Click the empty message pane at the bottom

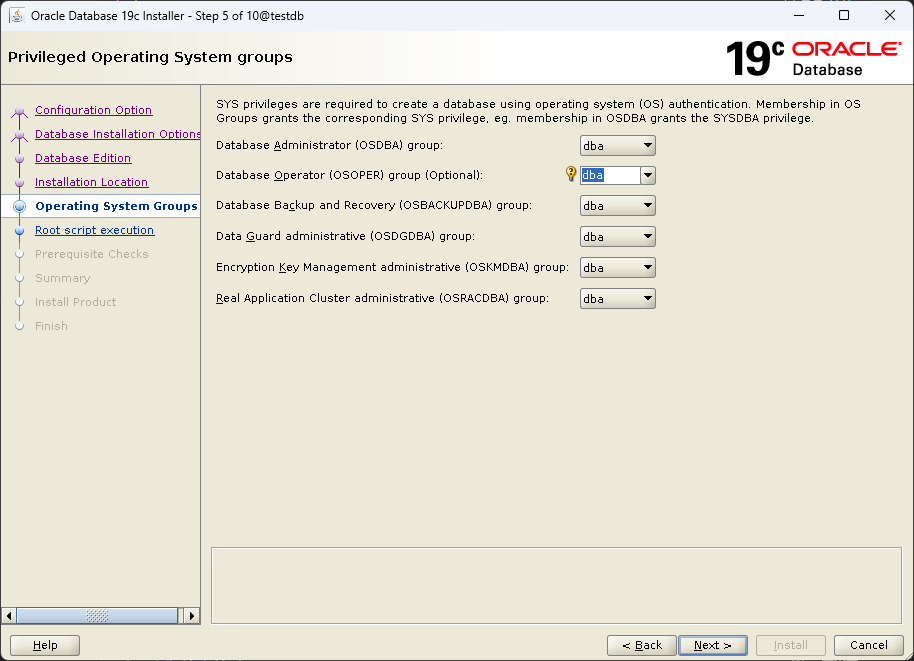556,585
